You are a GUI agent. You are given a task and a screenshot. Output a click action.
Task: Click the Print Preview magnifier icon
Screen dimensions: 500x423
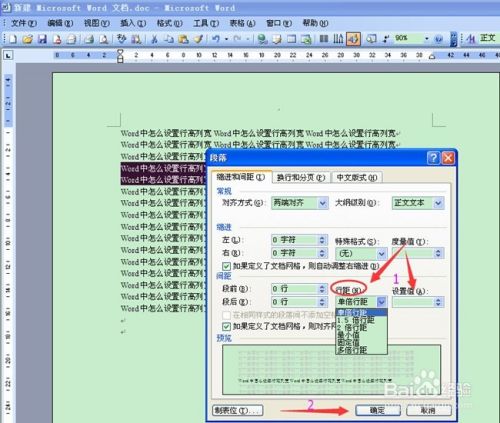[104, 39]
